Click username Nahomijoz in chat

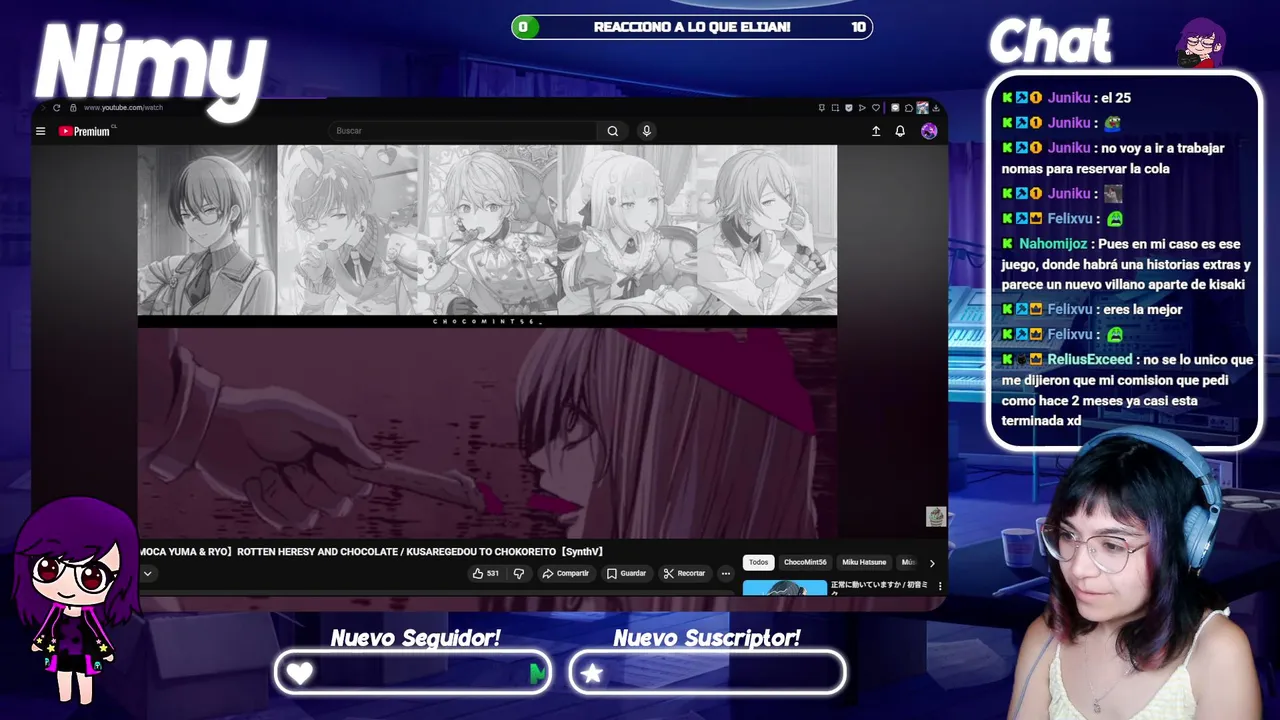click(x=1054, y=244)
